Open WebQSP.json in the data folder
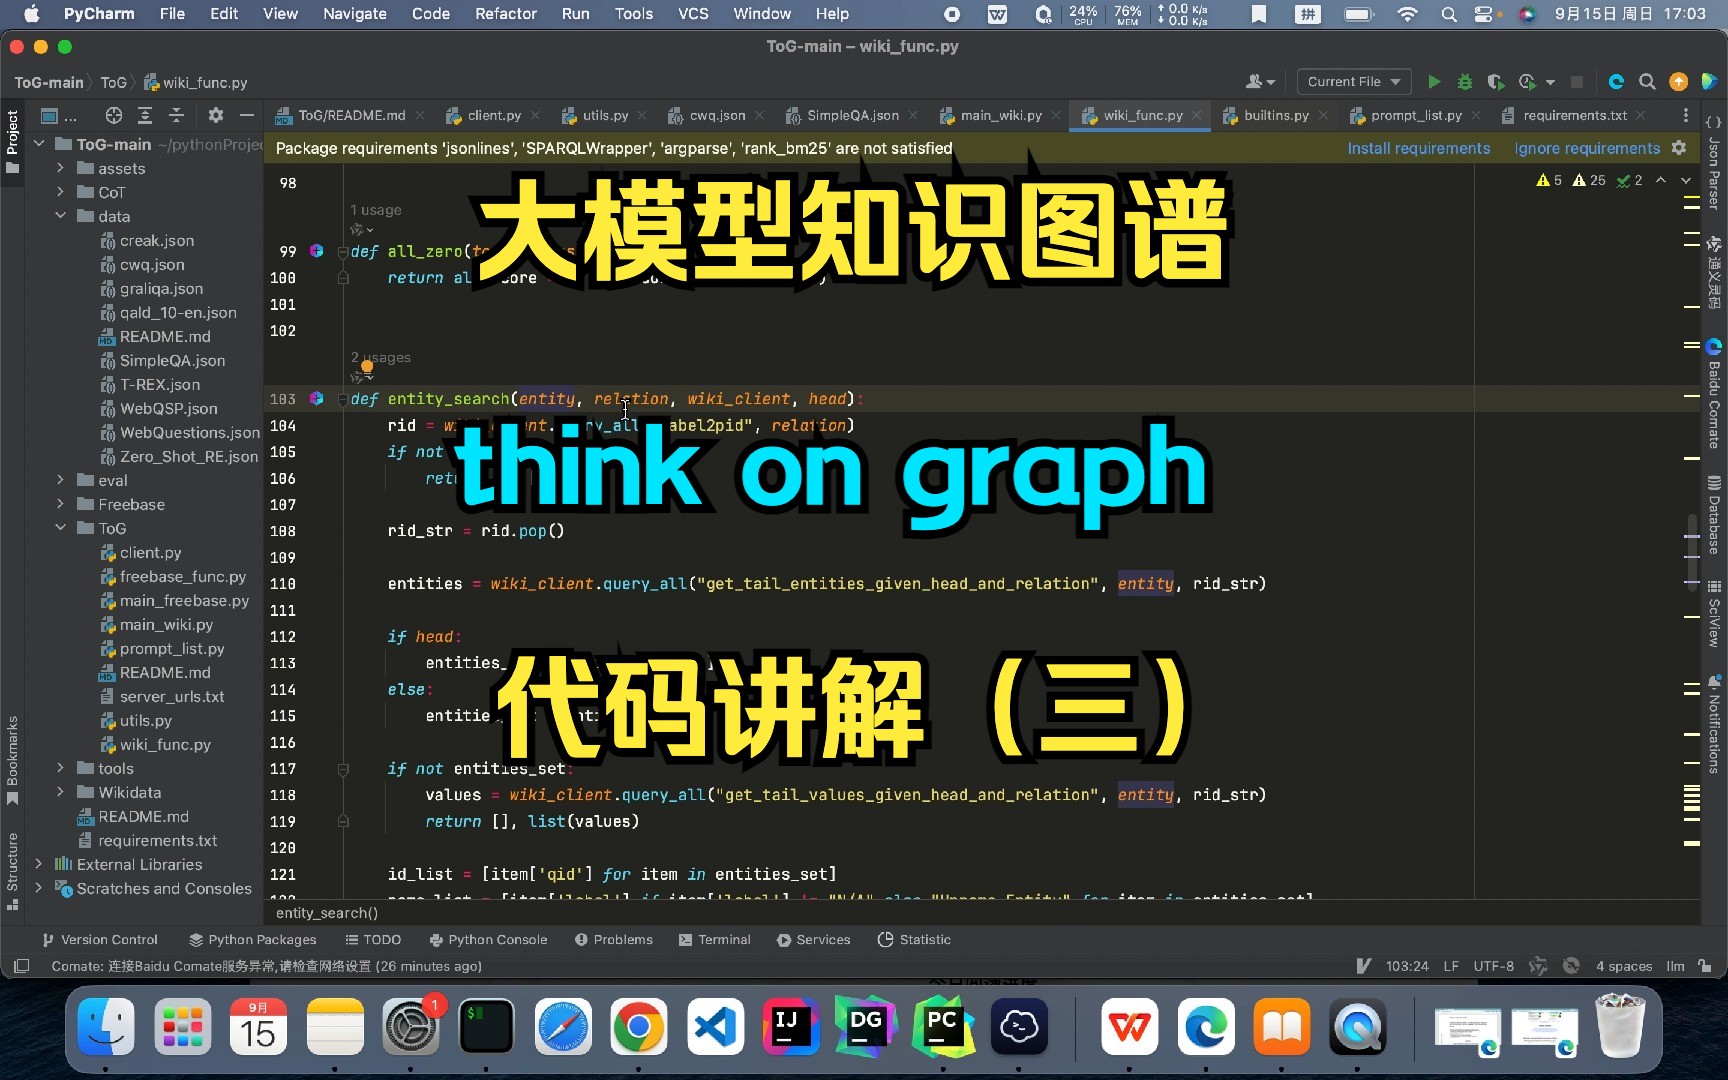Viewport: 1728px width, 1080px height. 168,408
